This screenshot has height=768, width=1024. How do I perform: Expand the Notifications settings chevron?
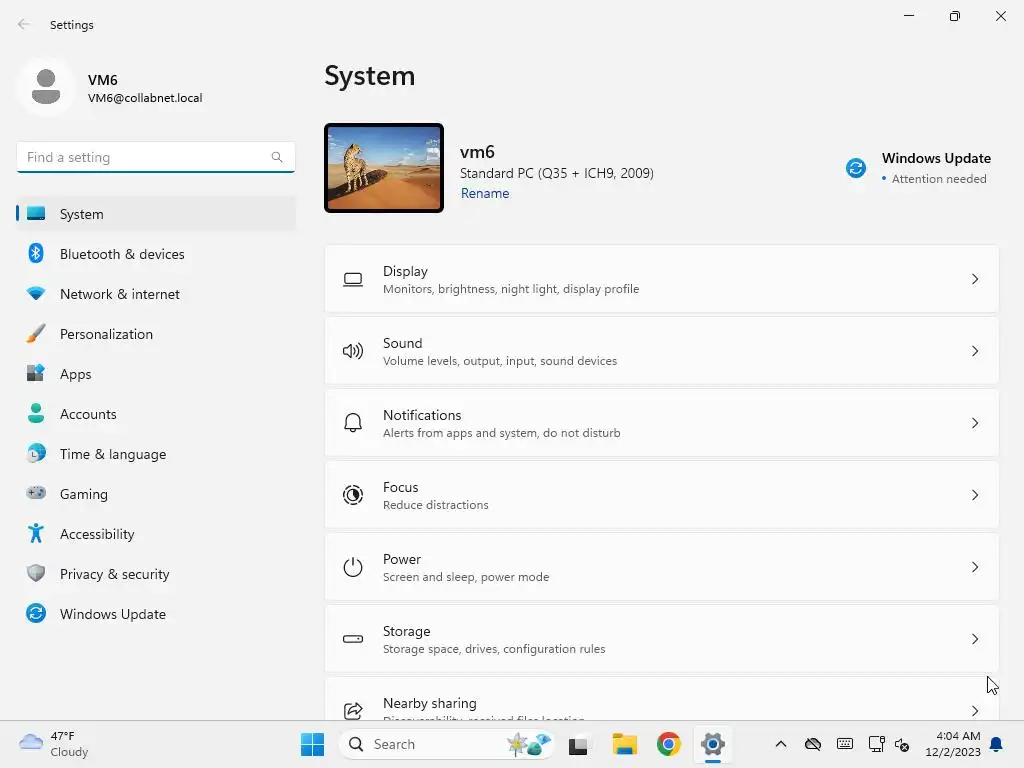point(974,423)
